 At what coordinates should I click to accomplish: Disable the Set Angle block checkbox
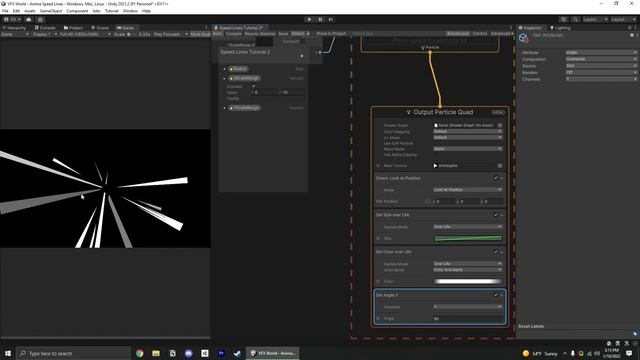[x=496, y=295]
